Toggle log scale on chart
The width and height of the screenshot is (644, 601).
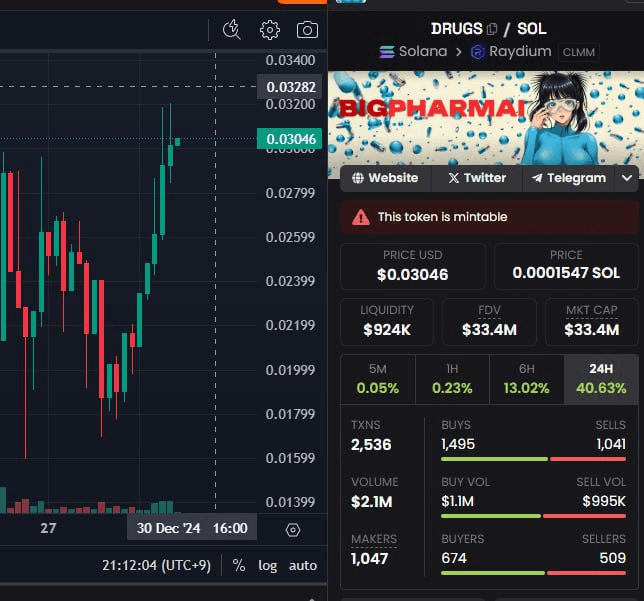coord(267,566)
